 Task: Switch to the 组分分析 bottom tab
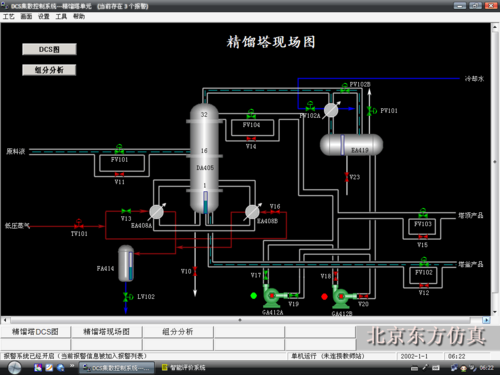[178, 332]
